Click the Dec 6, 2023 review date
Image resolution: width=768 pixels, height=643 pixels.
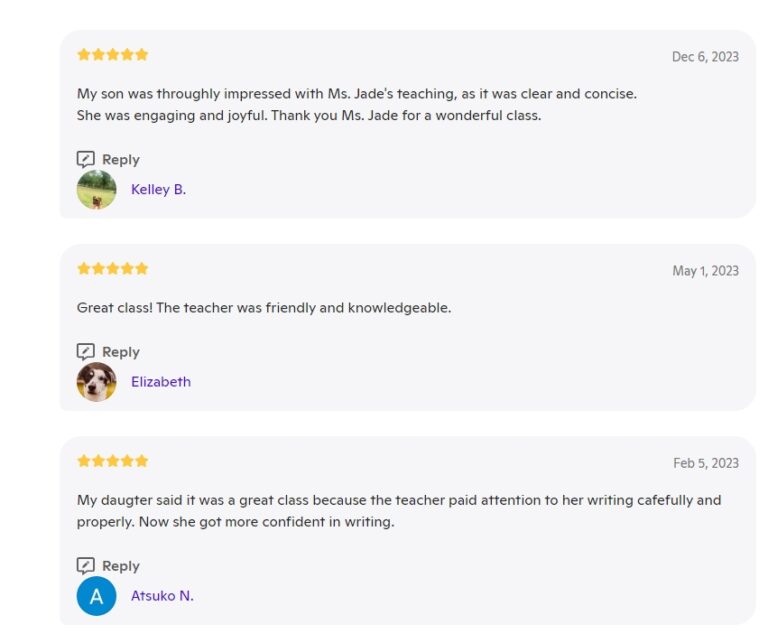click(705, 57)
